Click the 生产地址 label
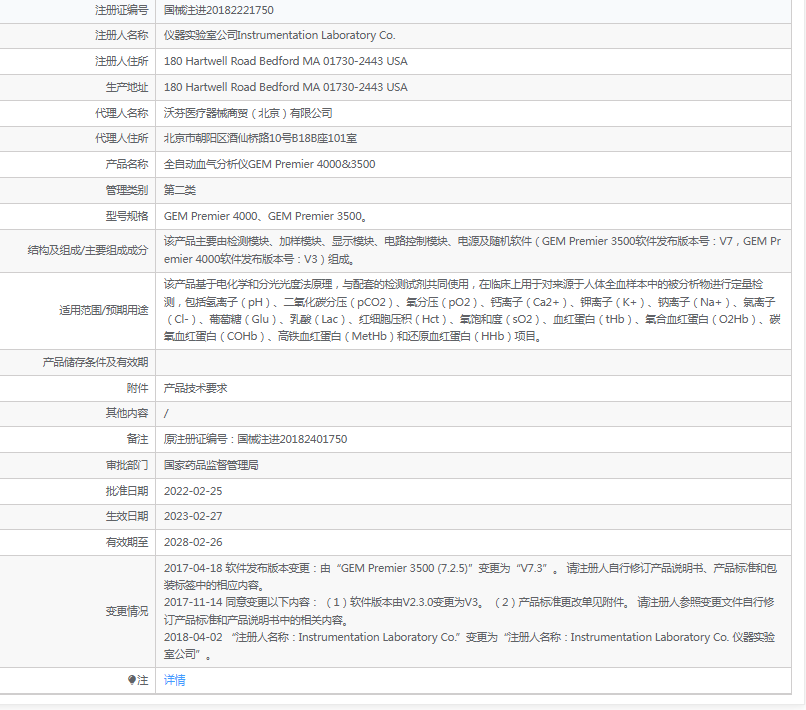The image size is (806, 710). pos(127,87)
